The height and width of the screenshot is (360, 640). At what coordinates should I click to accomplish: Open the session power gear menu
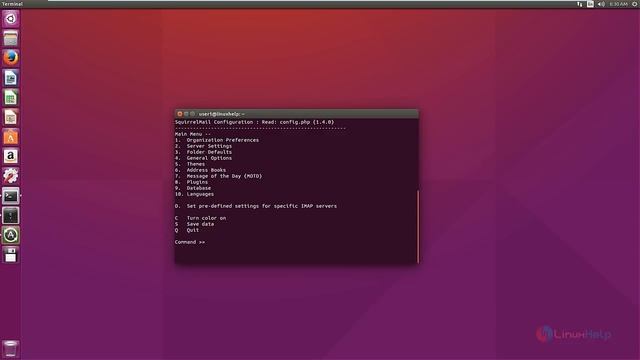point(635,4)
